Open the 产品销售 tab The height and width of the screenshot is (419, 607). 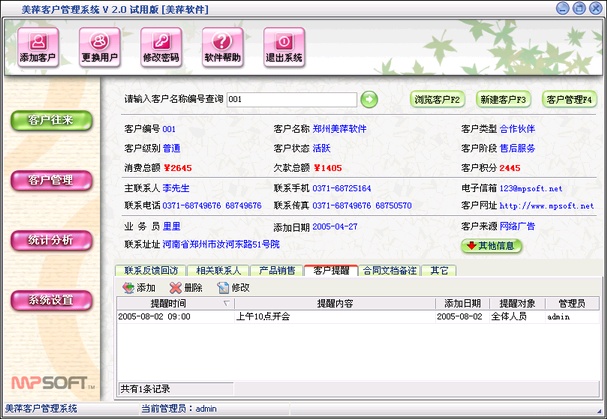click(277, 270)
